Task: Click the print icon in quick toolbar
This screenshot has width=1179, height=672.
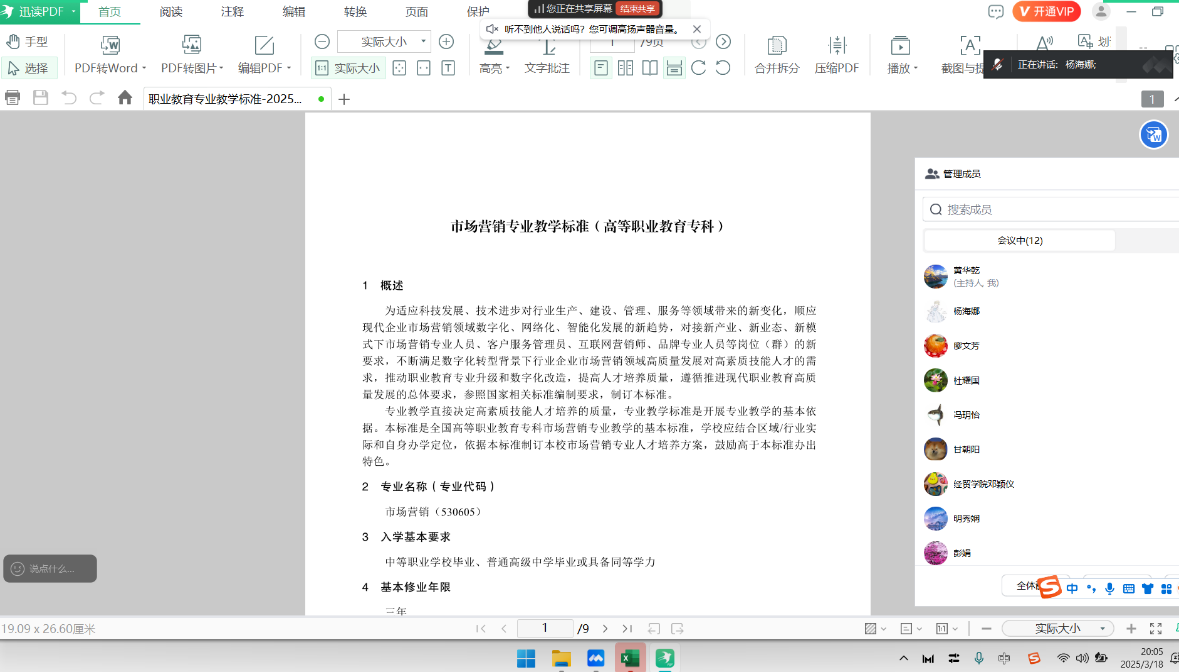Action: (x=13, y=98)
